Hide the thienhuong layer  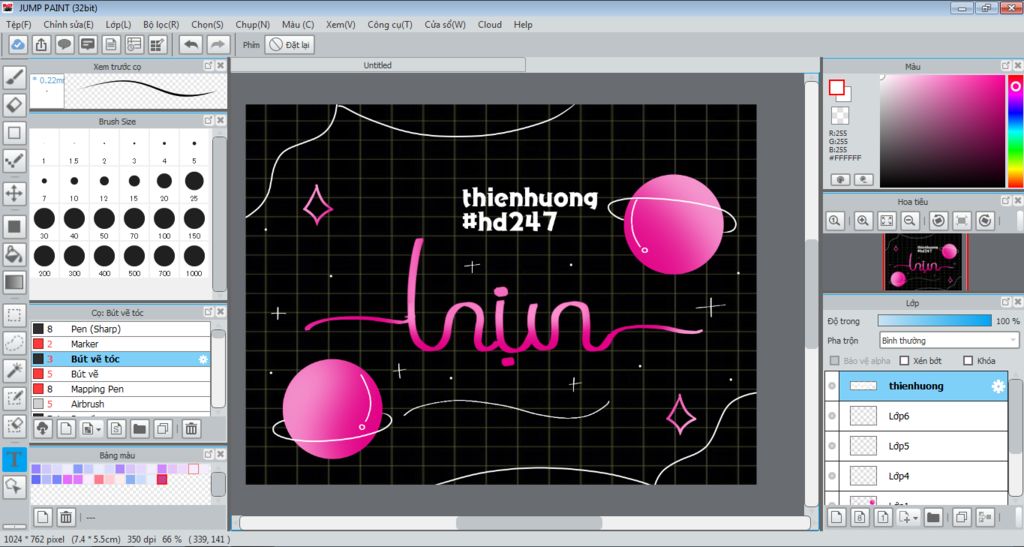tap(832, 386)
